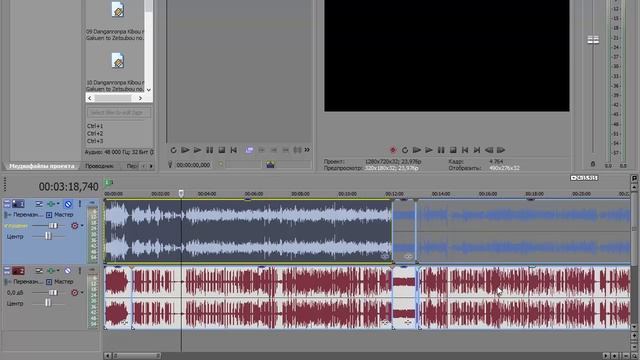Open record options dropdown on track 1
Image resolution: width=640 pixels, height=360 pixels.
coord(82,226)
